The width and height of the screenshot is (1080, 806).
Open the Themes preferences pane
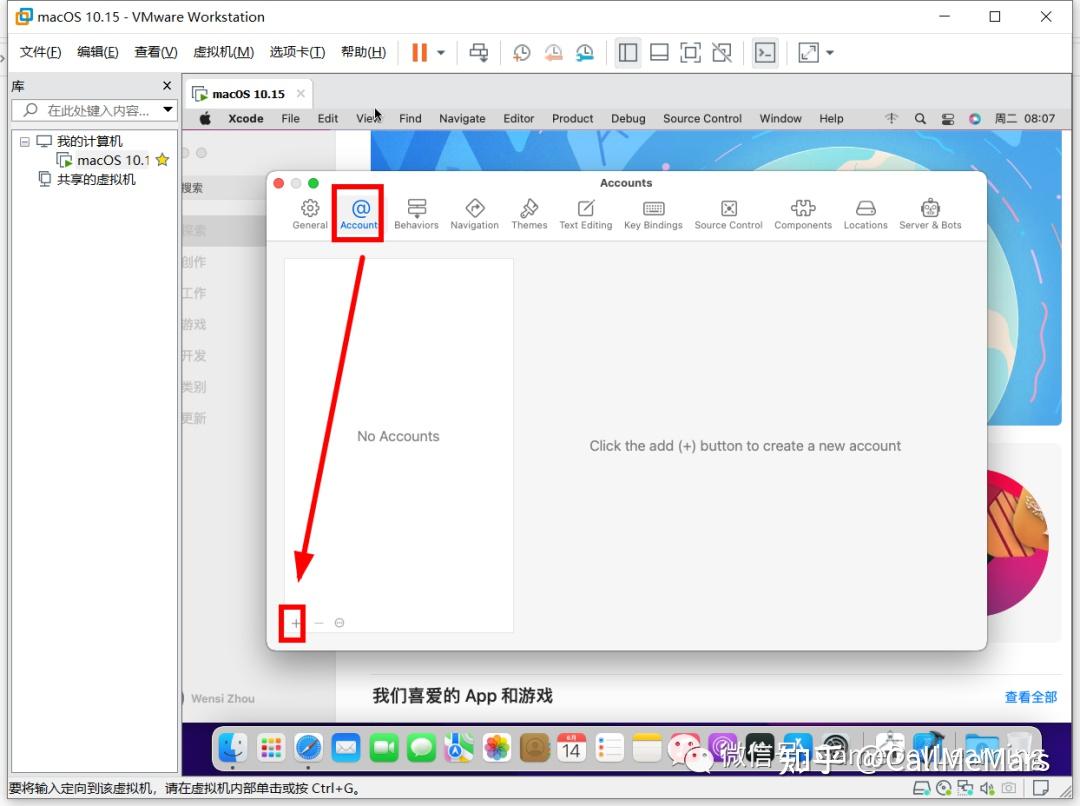click(529, 214)
